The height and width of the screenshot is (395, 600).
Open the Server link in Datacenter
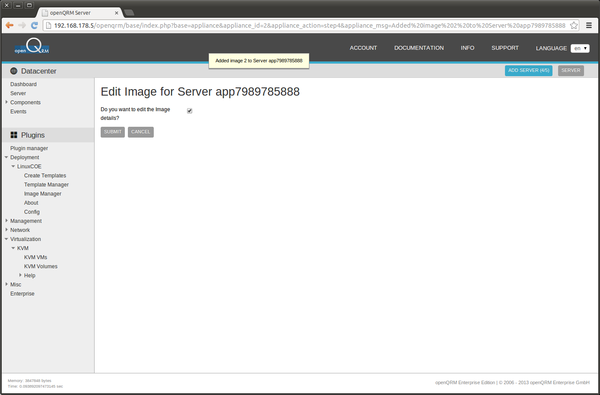pyautogui.click(x=18, y=93)
